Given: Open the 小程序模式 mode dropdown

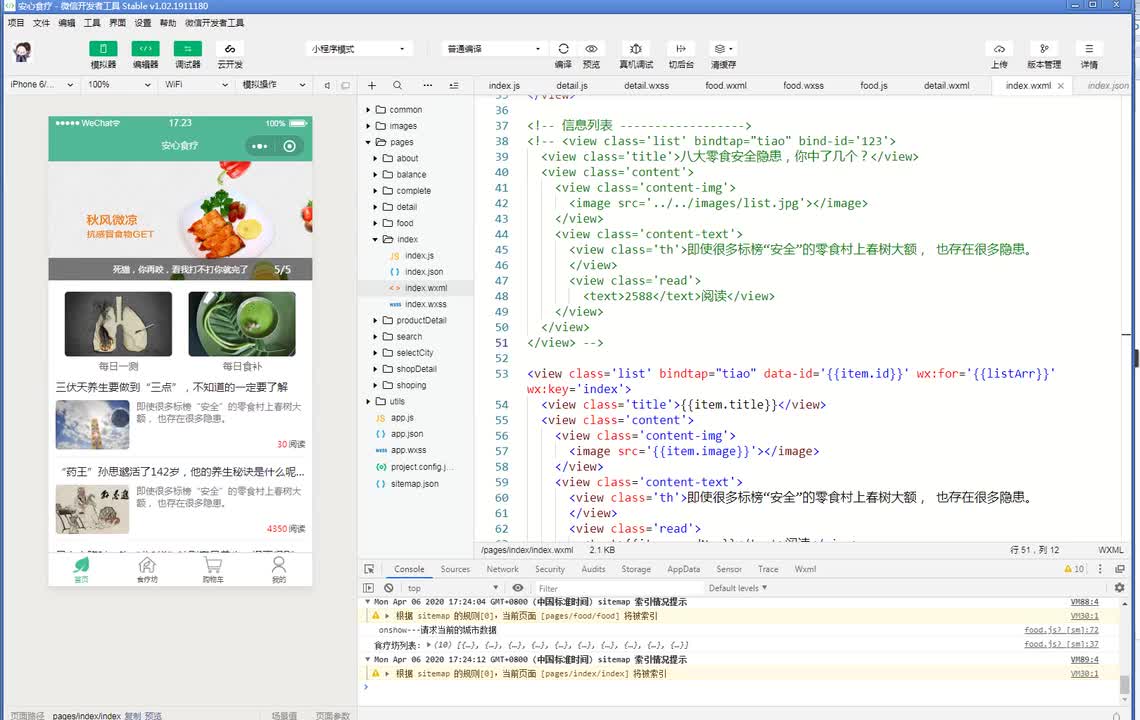Looking at the screenshot, I should pos(358,49).
